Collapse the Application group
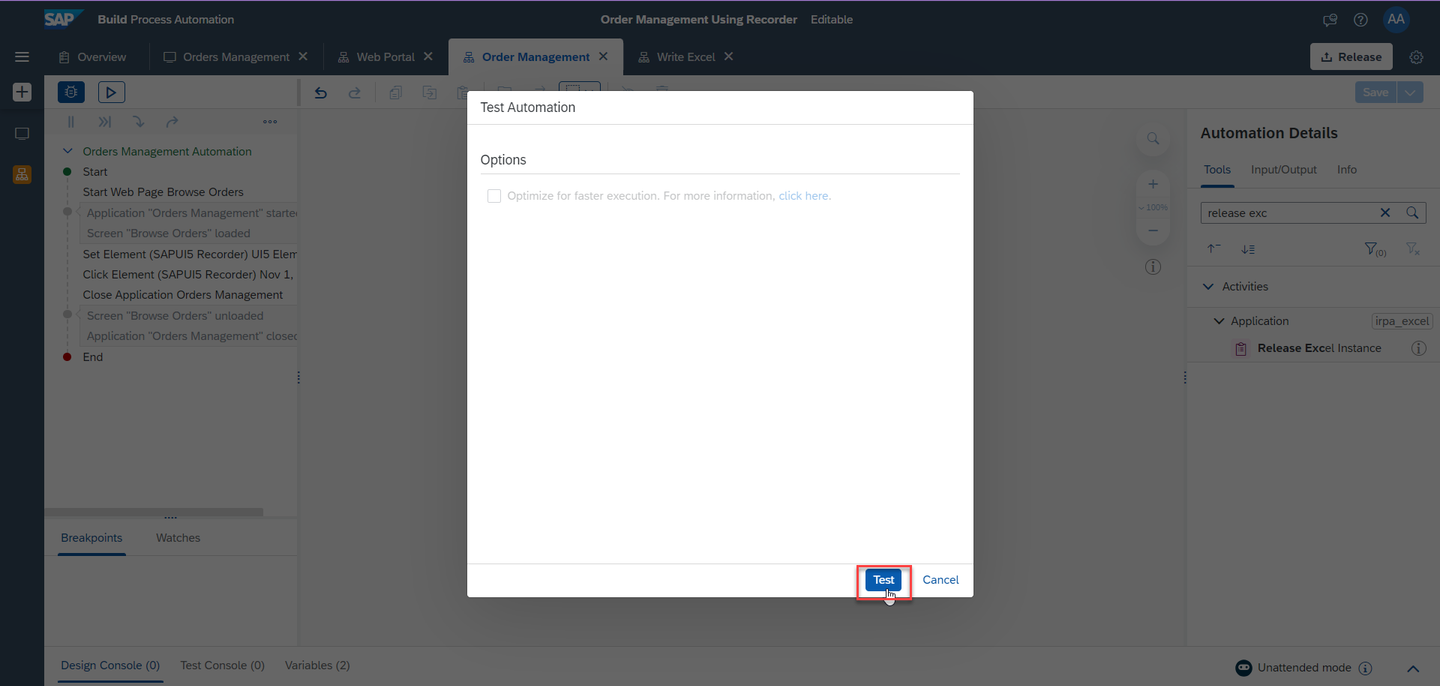This screenshot has width=1440, height=686. [1219, 321]
